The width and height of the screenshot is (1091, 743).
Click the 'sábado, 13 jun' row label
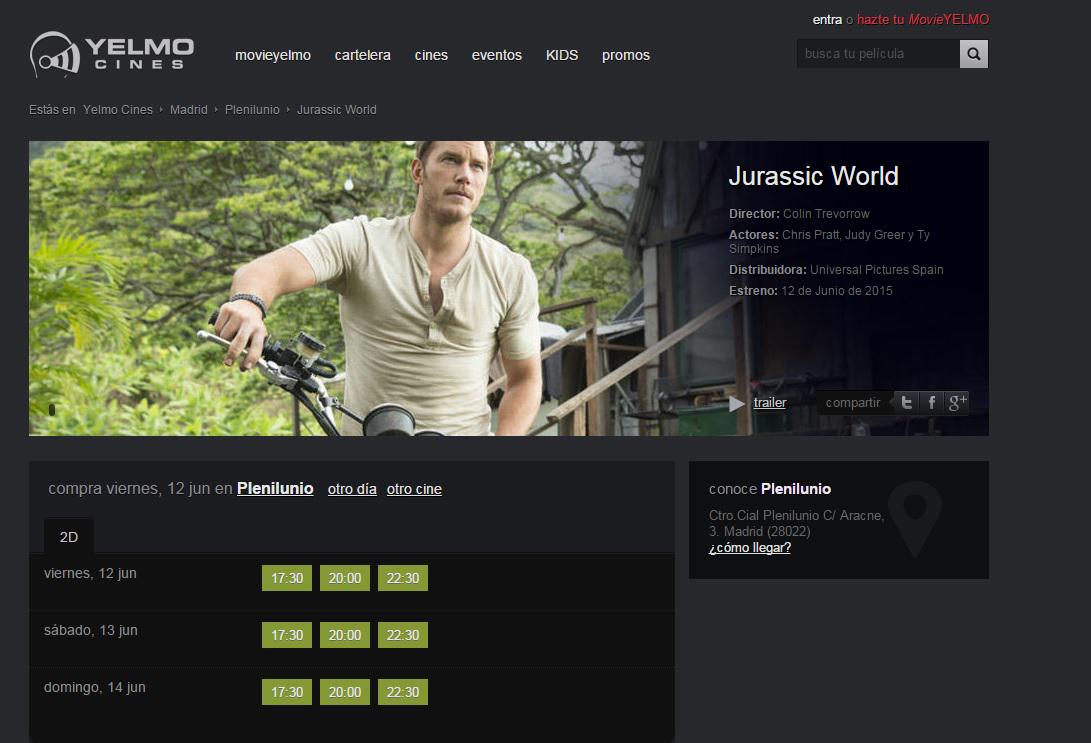pos(90,630)
